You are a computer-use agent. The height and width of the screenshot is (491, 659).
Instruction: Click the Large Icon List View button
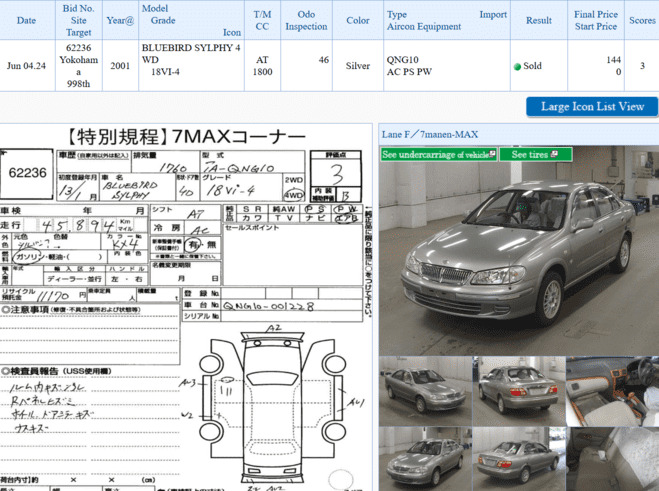point(592,107)
